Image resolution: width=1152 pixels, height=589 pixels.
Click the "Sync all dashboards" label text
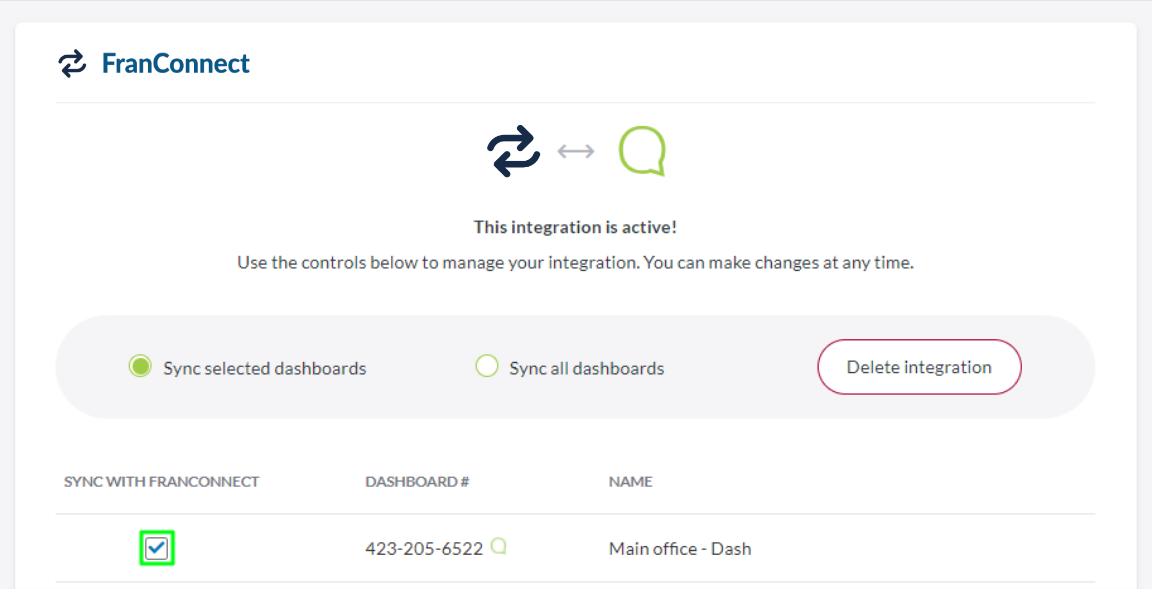tap(587, 368)
